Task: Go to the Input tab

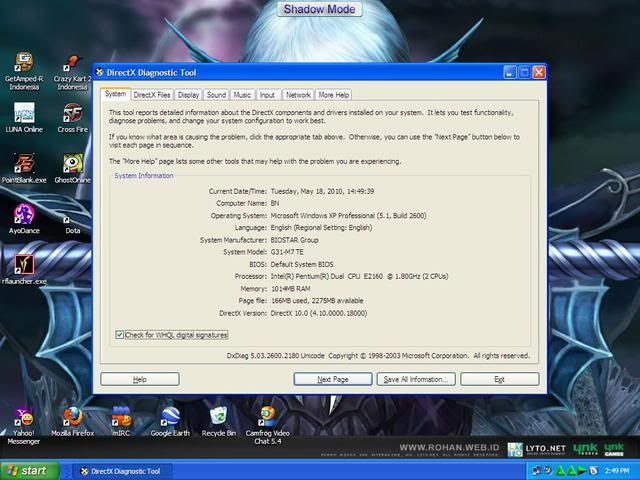Action: tap(267, 95)
